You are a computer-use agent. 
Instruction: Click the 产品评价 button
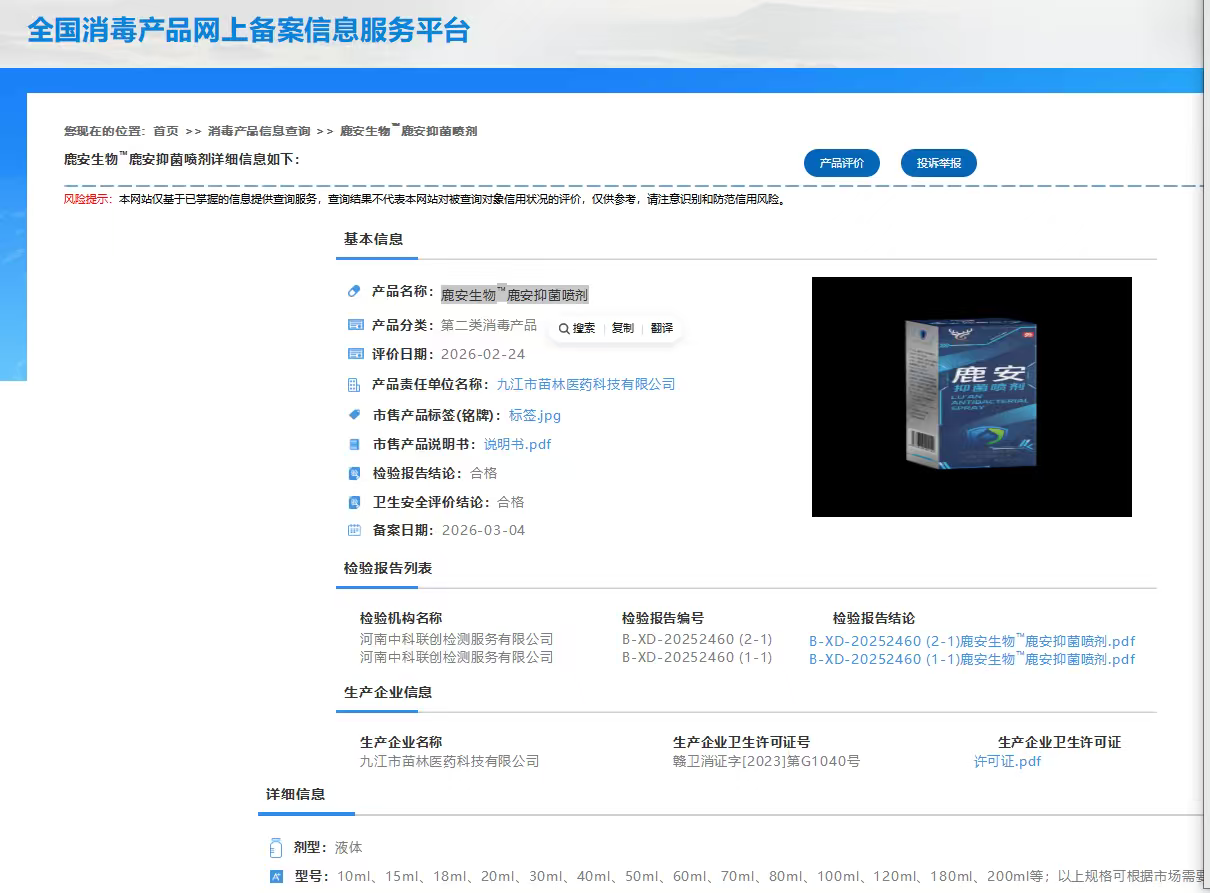[x=842, y=163]
